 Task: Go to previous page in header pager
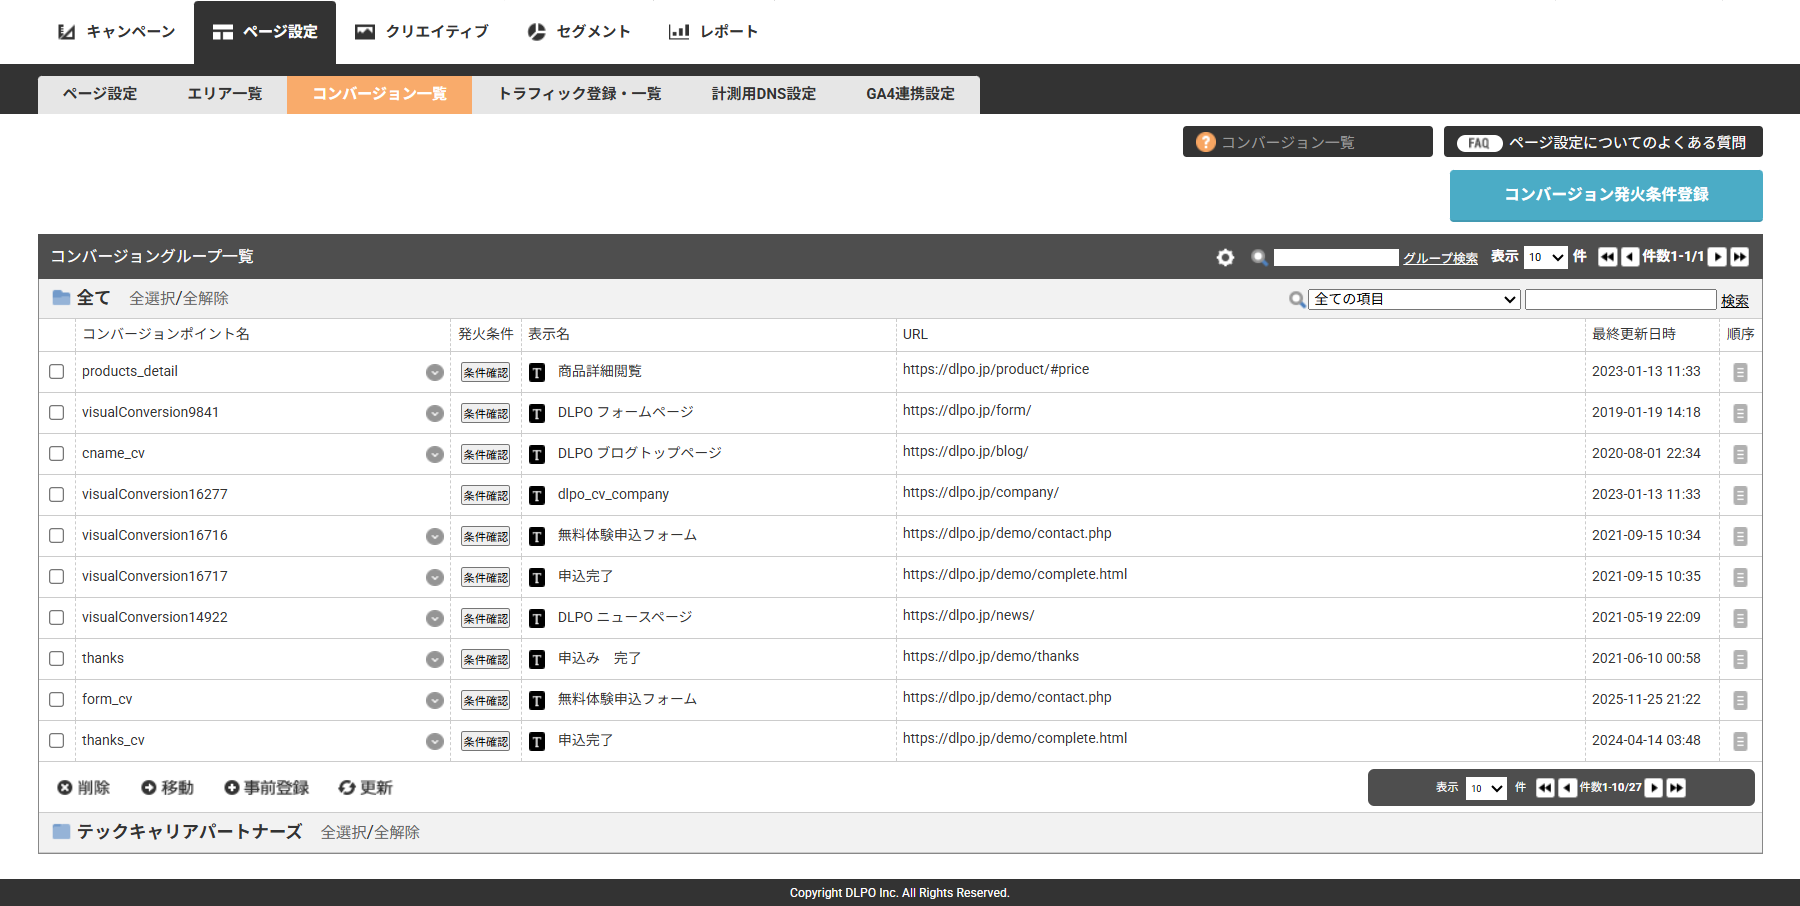[1630, 257]
